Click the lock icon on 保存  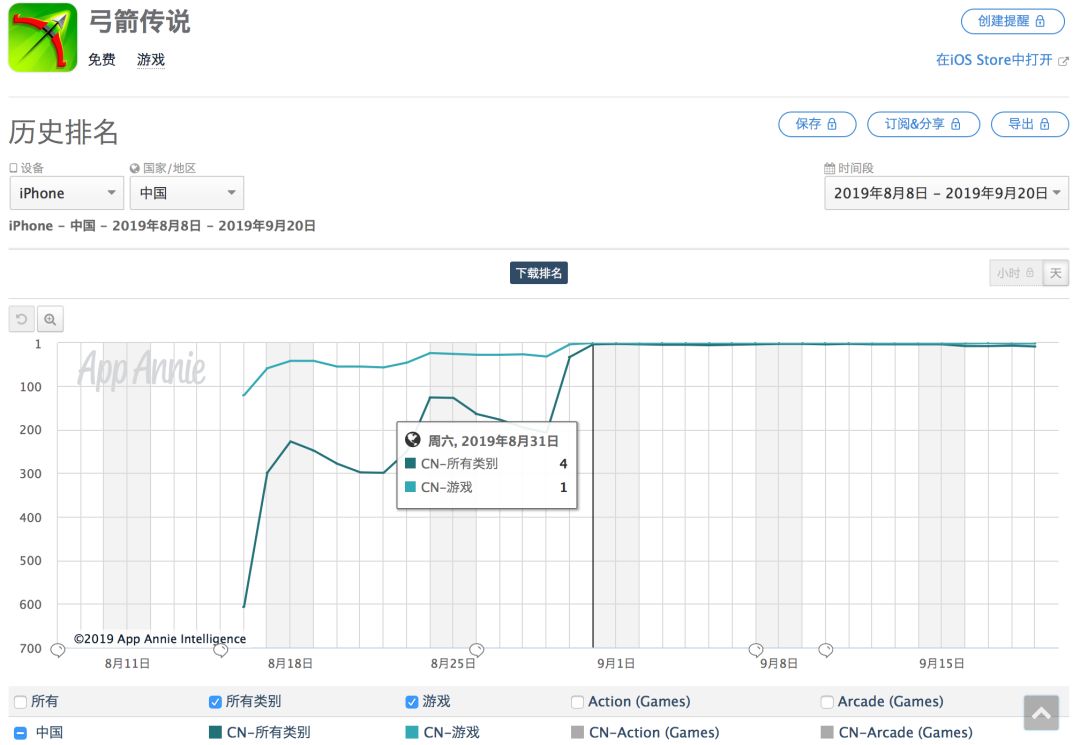(x=832, y=124)
